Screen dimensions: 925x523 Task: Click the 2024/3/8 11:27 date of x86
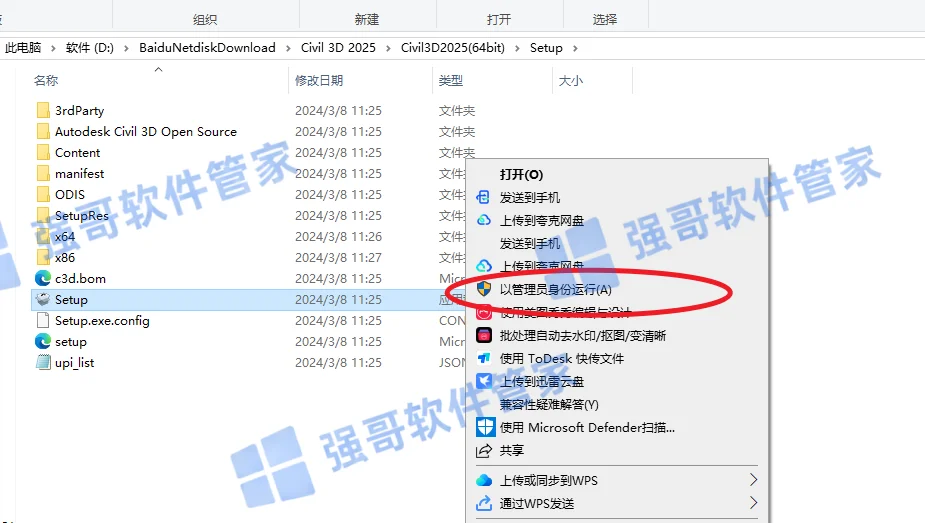pyautogui.click(x=338, y=258)
